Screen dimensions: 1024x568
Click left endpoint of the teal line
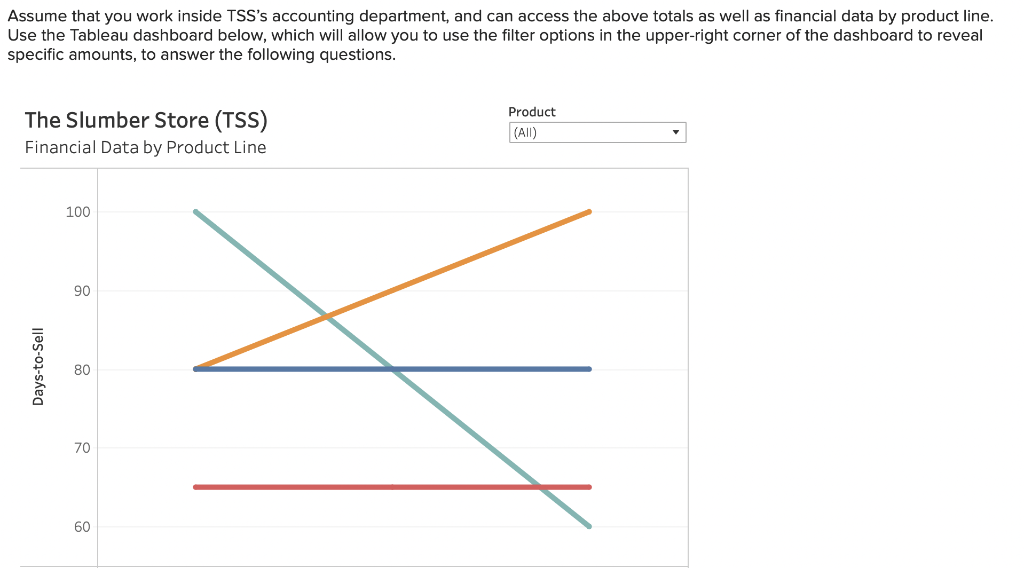(x=196, y=212)
